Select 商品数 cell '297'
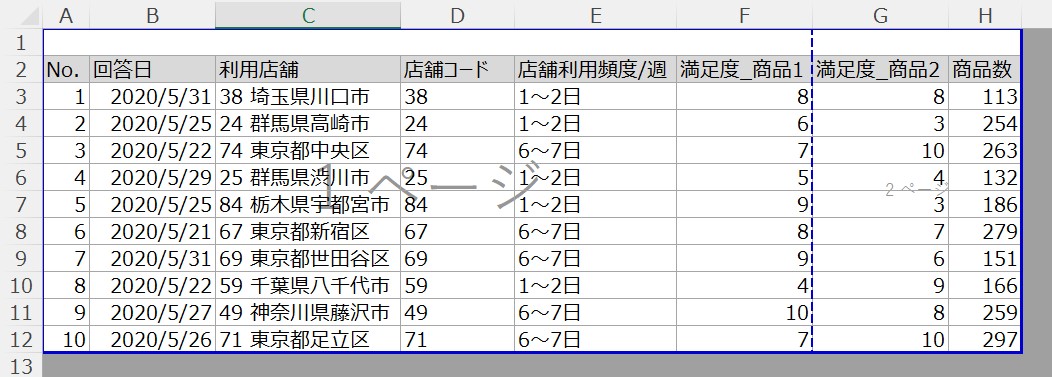The height and width of the screenshot is (377, 1052). pyautogui.click(x=985, y=339)
